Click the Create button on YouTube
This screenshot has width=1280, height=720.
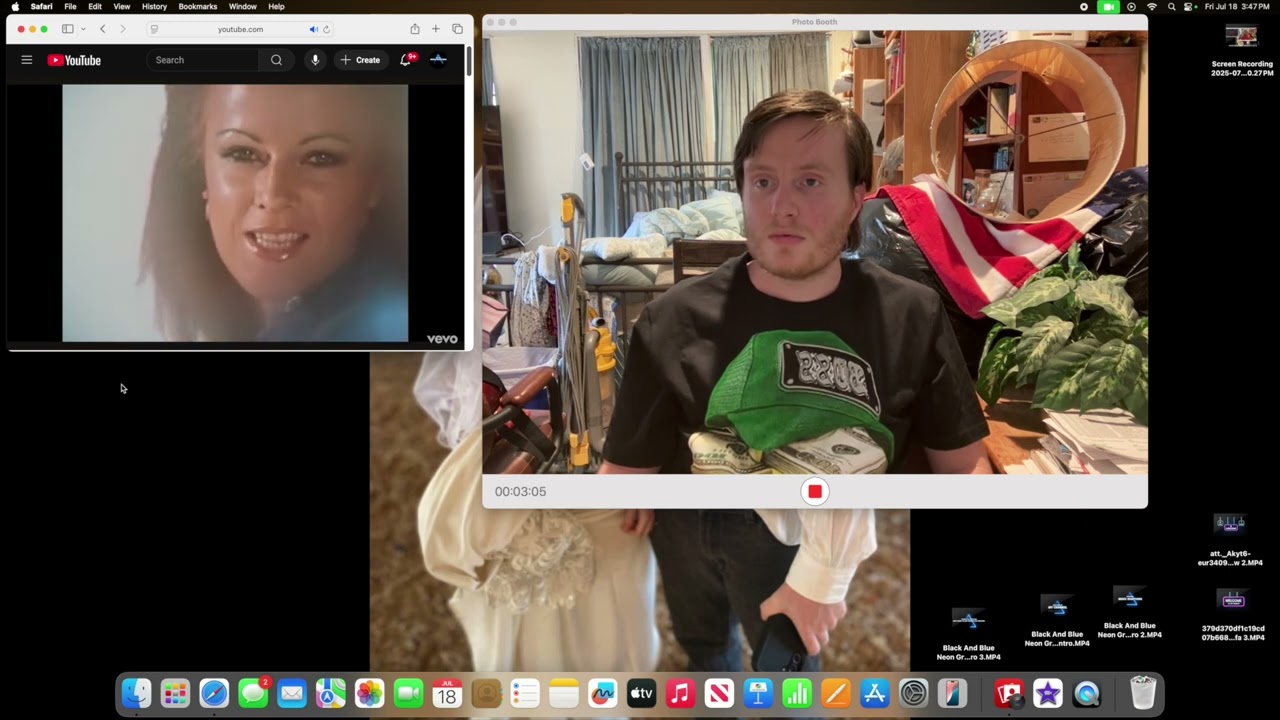coord(360,60)
